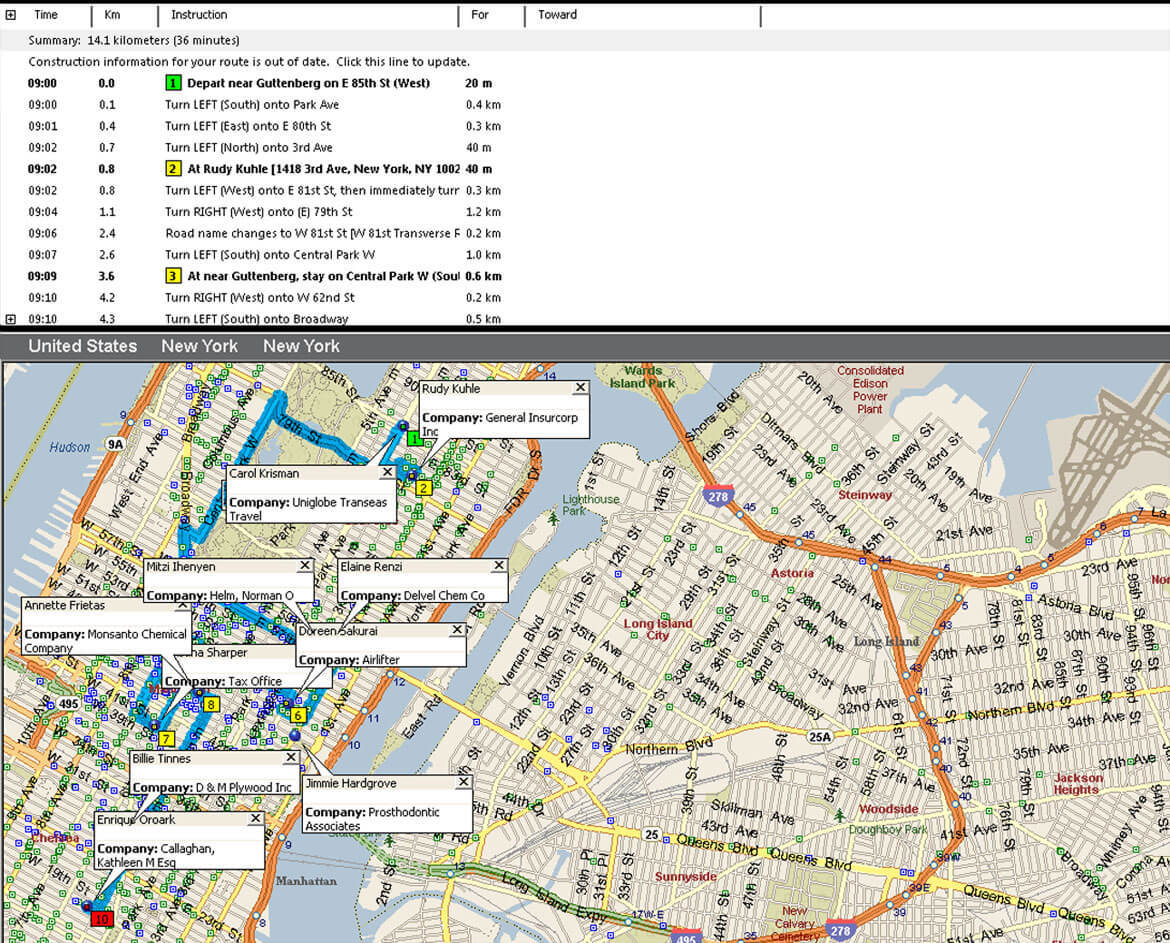Click green stop 1 marker on map
The width and height of the screenshot is (1170, 943).
[414, 439]
